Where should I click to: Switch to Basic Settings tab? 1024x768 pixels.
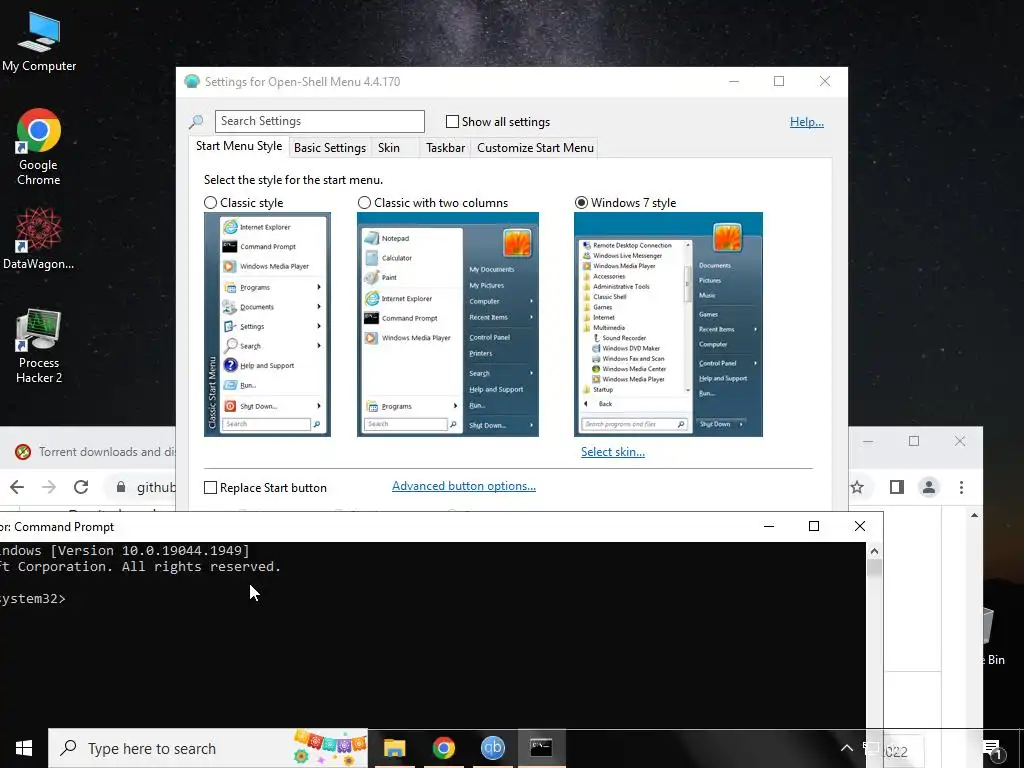coord(330,148)
